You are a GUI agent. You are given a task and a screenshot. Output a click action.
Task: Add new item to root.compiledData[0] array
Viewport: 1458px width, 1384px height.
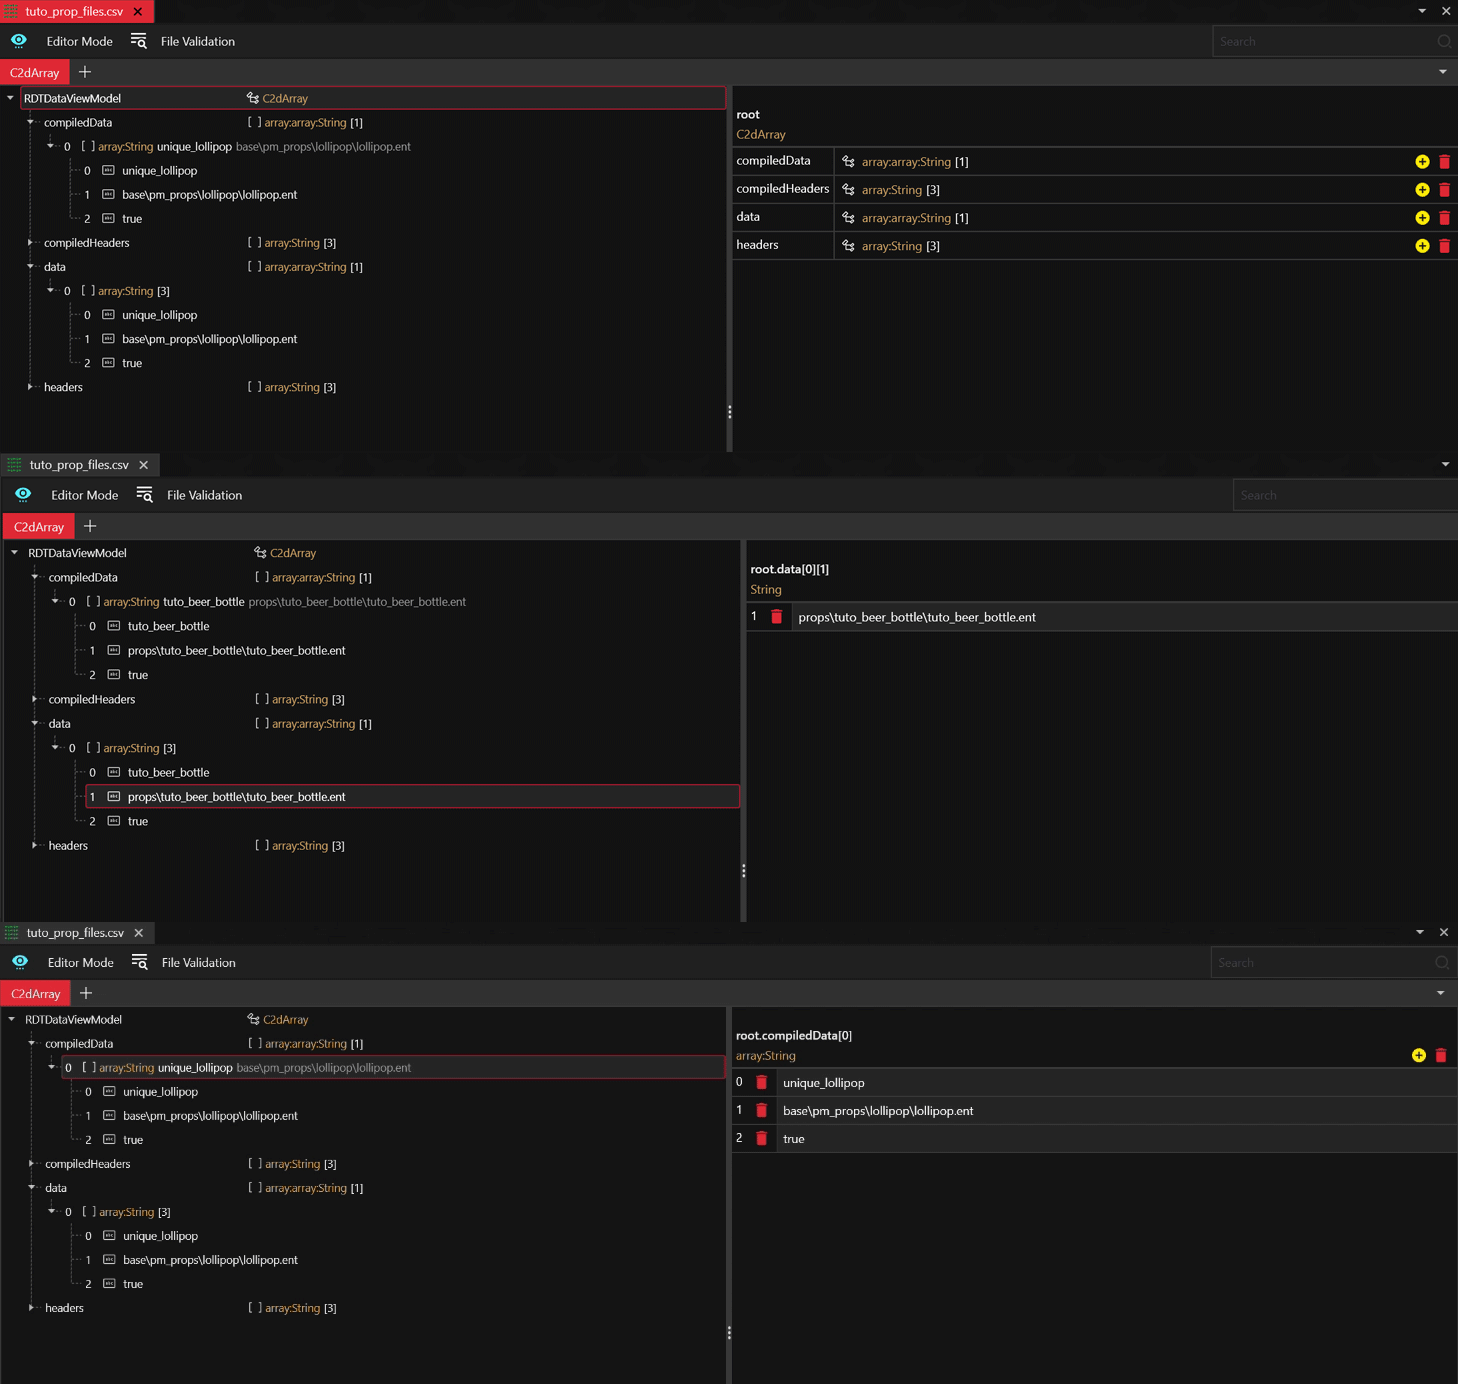(x=1418, y=1056)
